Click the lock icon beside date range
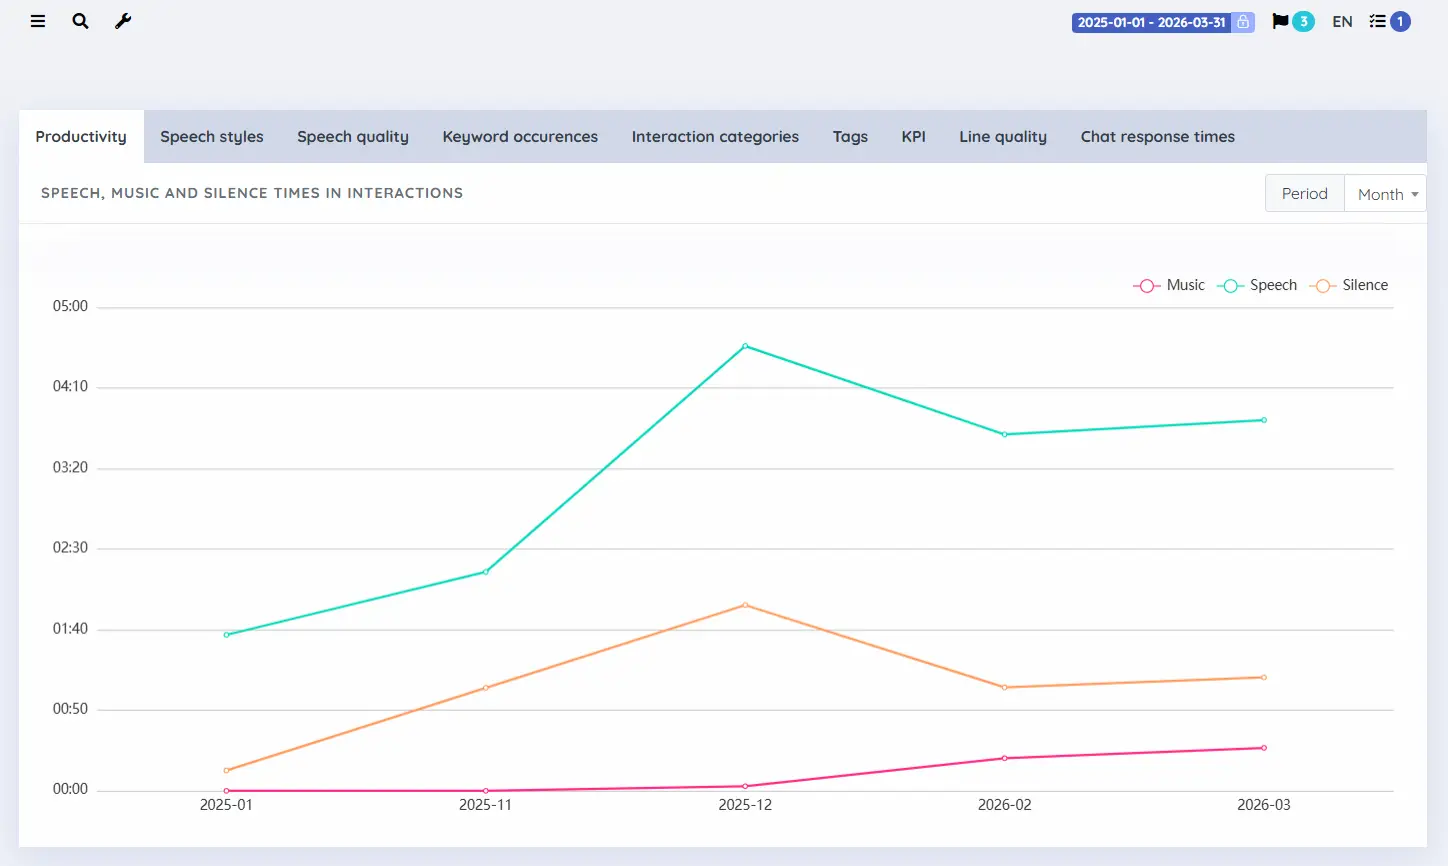Viewport: 1448px width, 866px height. tap(1243, 22)
